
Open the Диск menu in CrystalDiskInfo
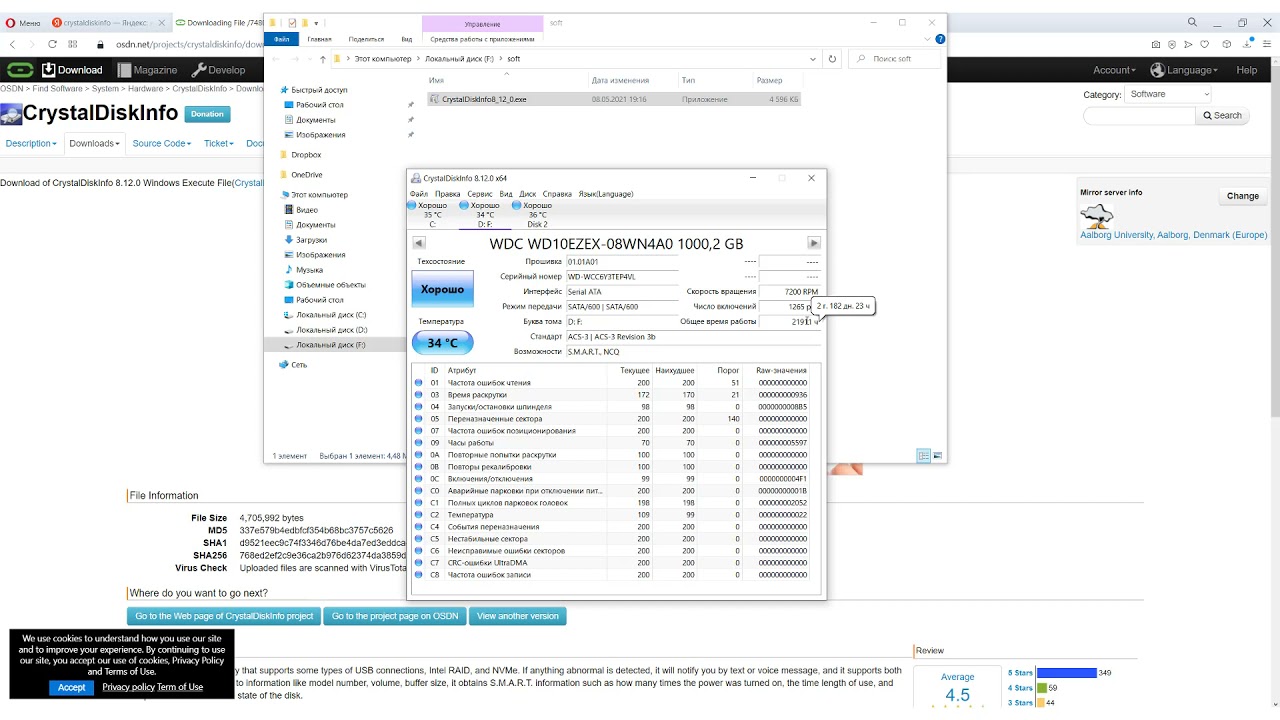(x=528, y=194)
